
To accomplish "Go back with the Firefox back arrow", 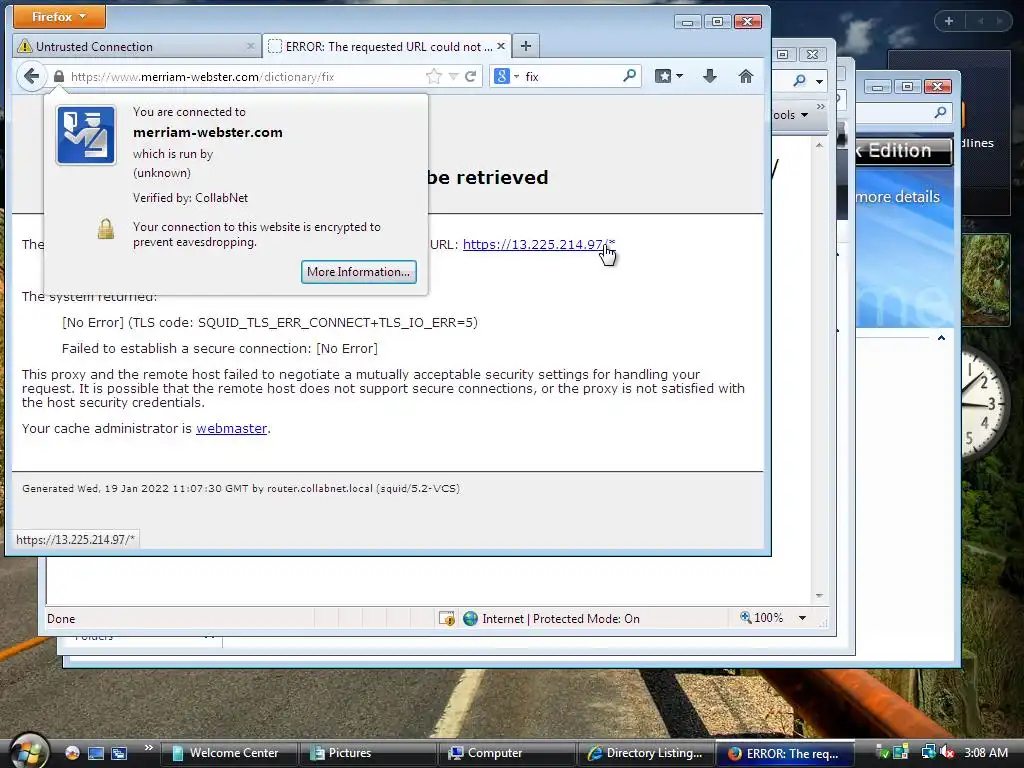I will point(31,76).
